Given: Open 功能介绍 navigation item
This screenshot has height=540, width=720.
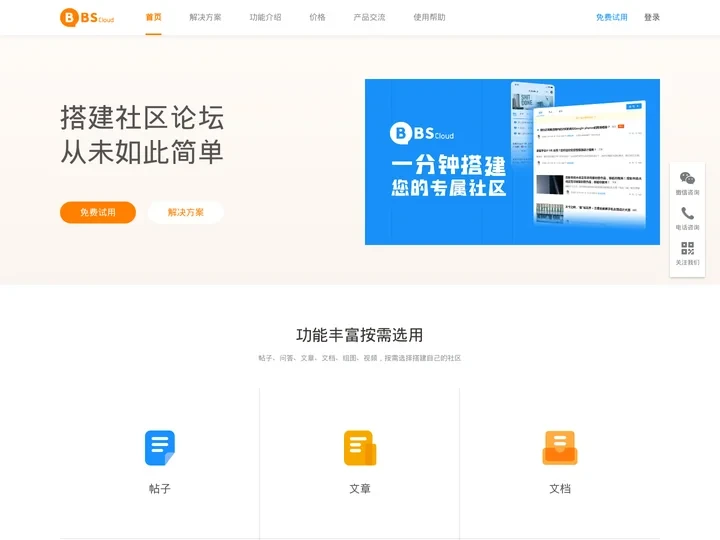Looking at the screenshot, I should (x=265, y=17).
